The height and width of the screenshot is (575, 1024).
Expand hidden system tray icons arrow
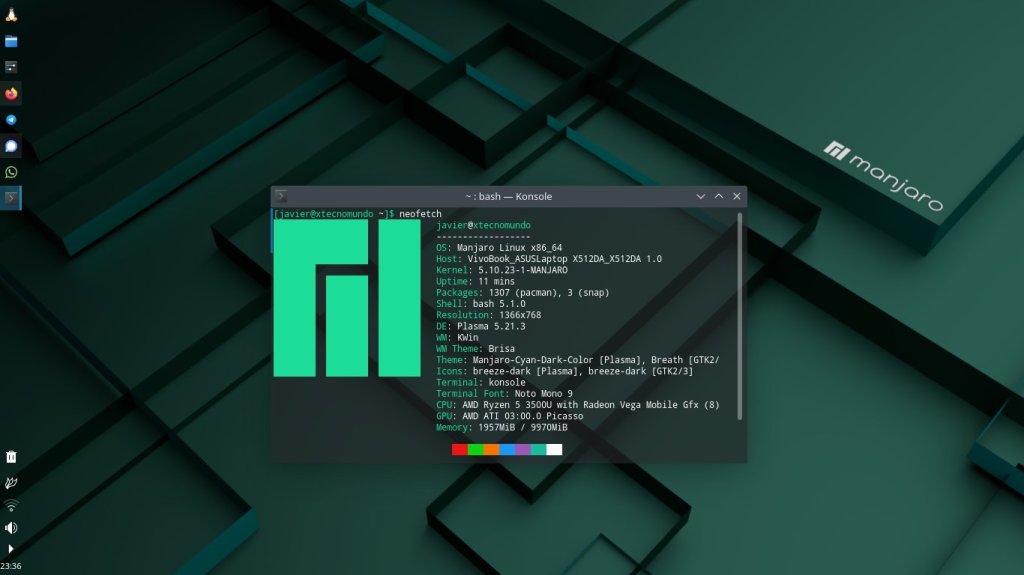tap(11, 548)
